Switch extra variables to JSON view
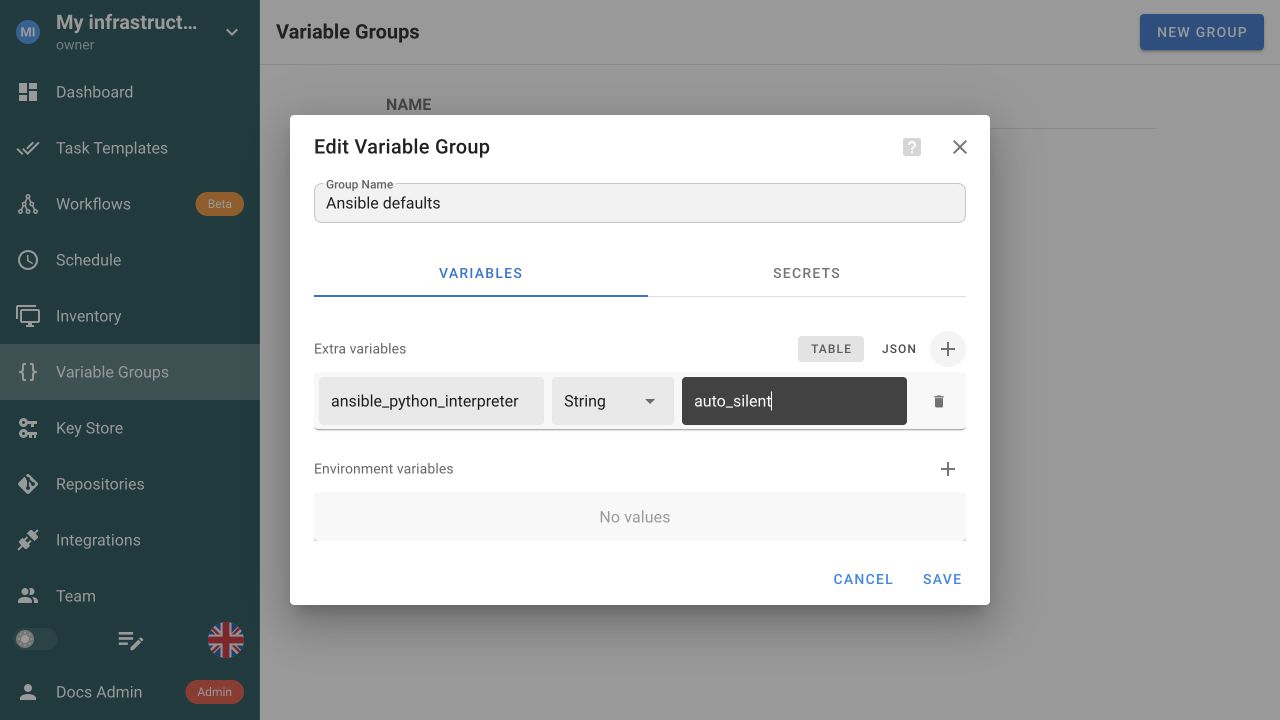 (899, 349)
